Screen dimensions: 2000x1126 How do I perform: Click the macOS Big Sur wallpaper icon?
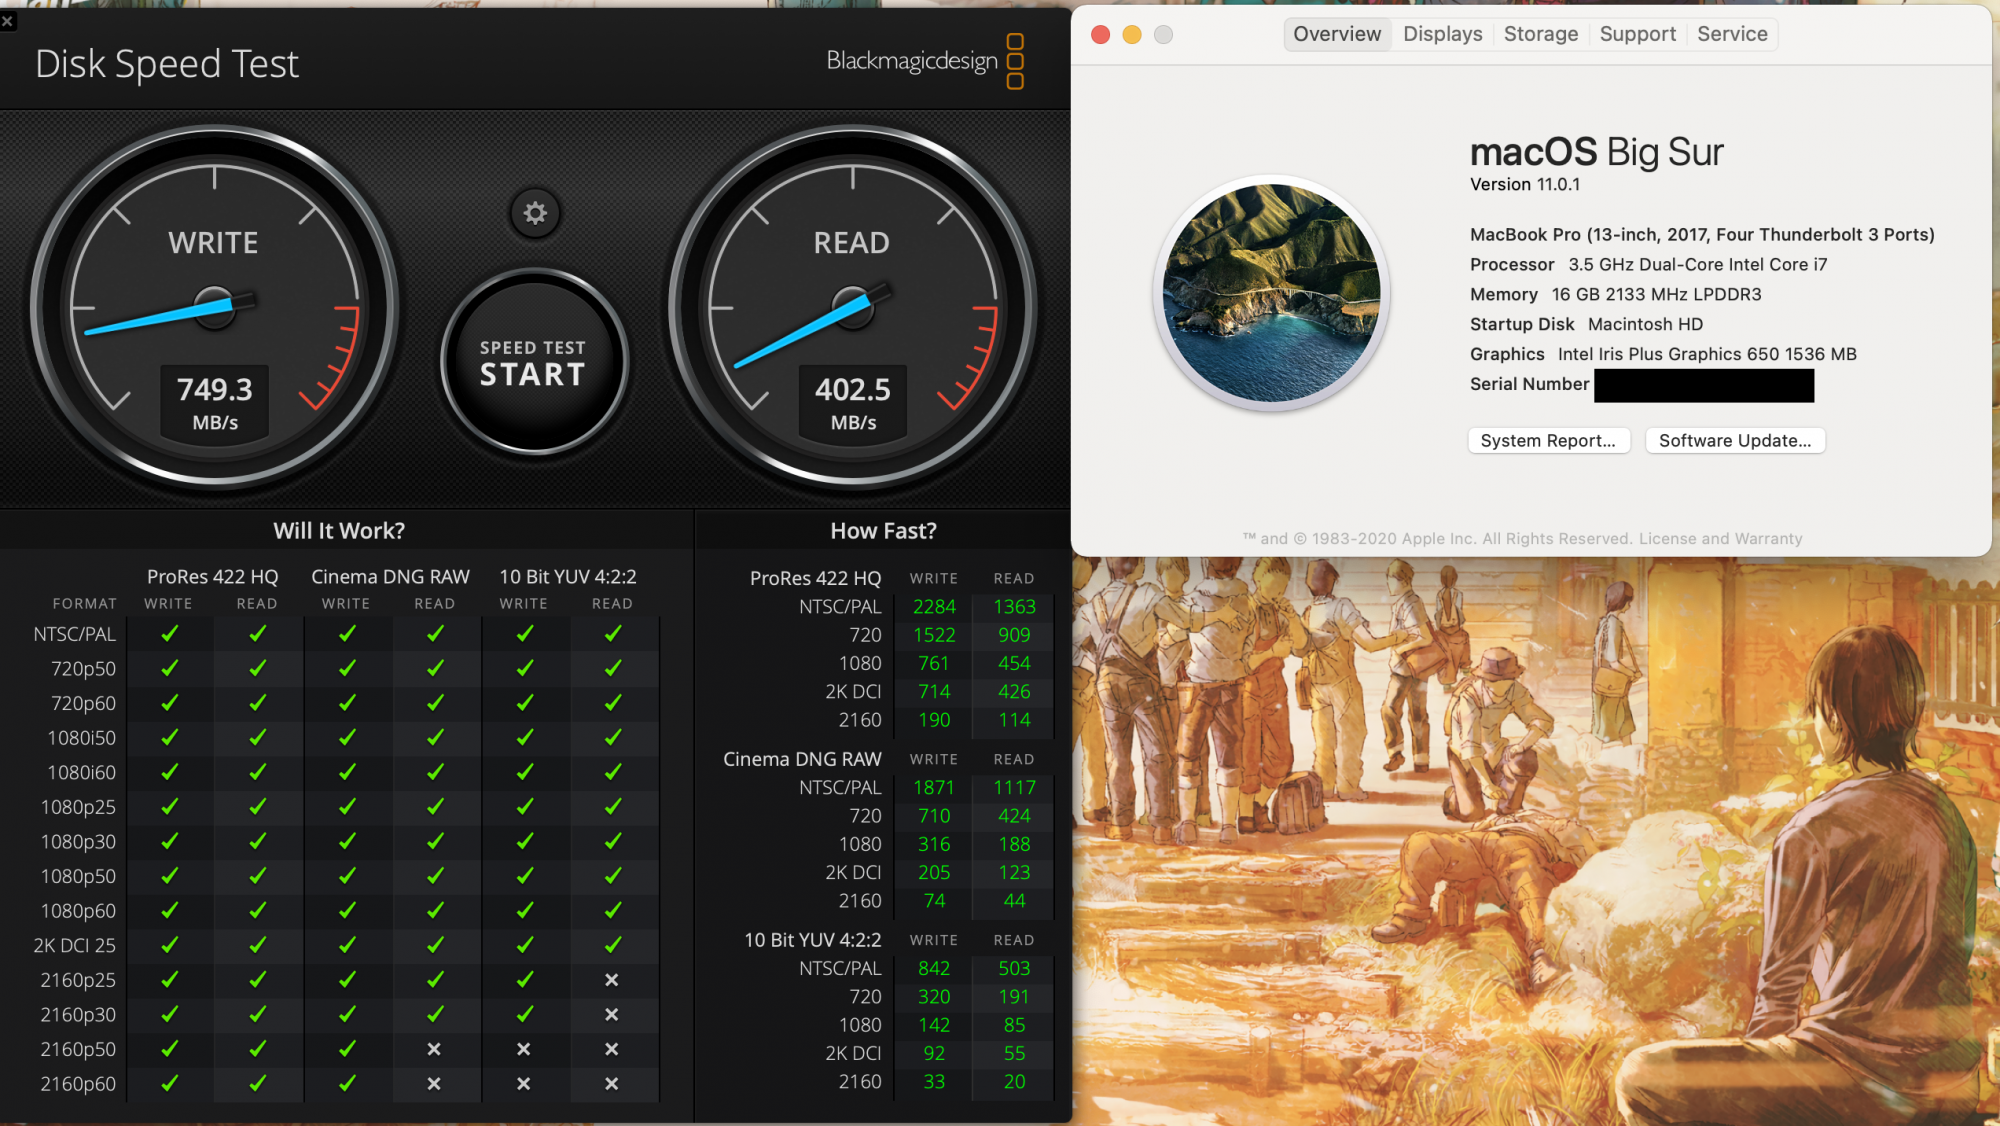[1272, 293]
